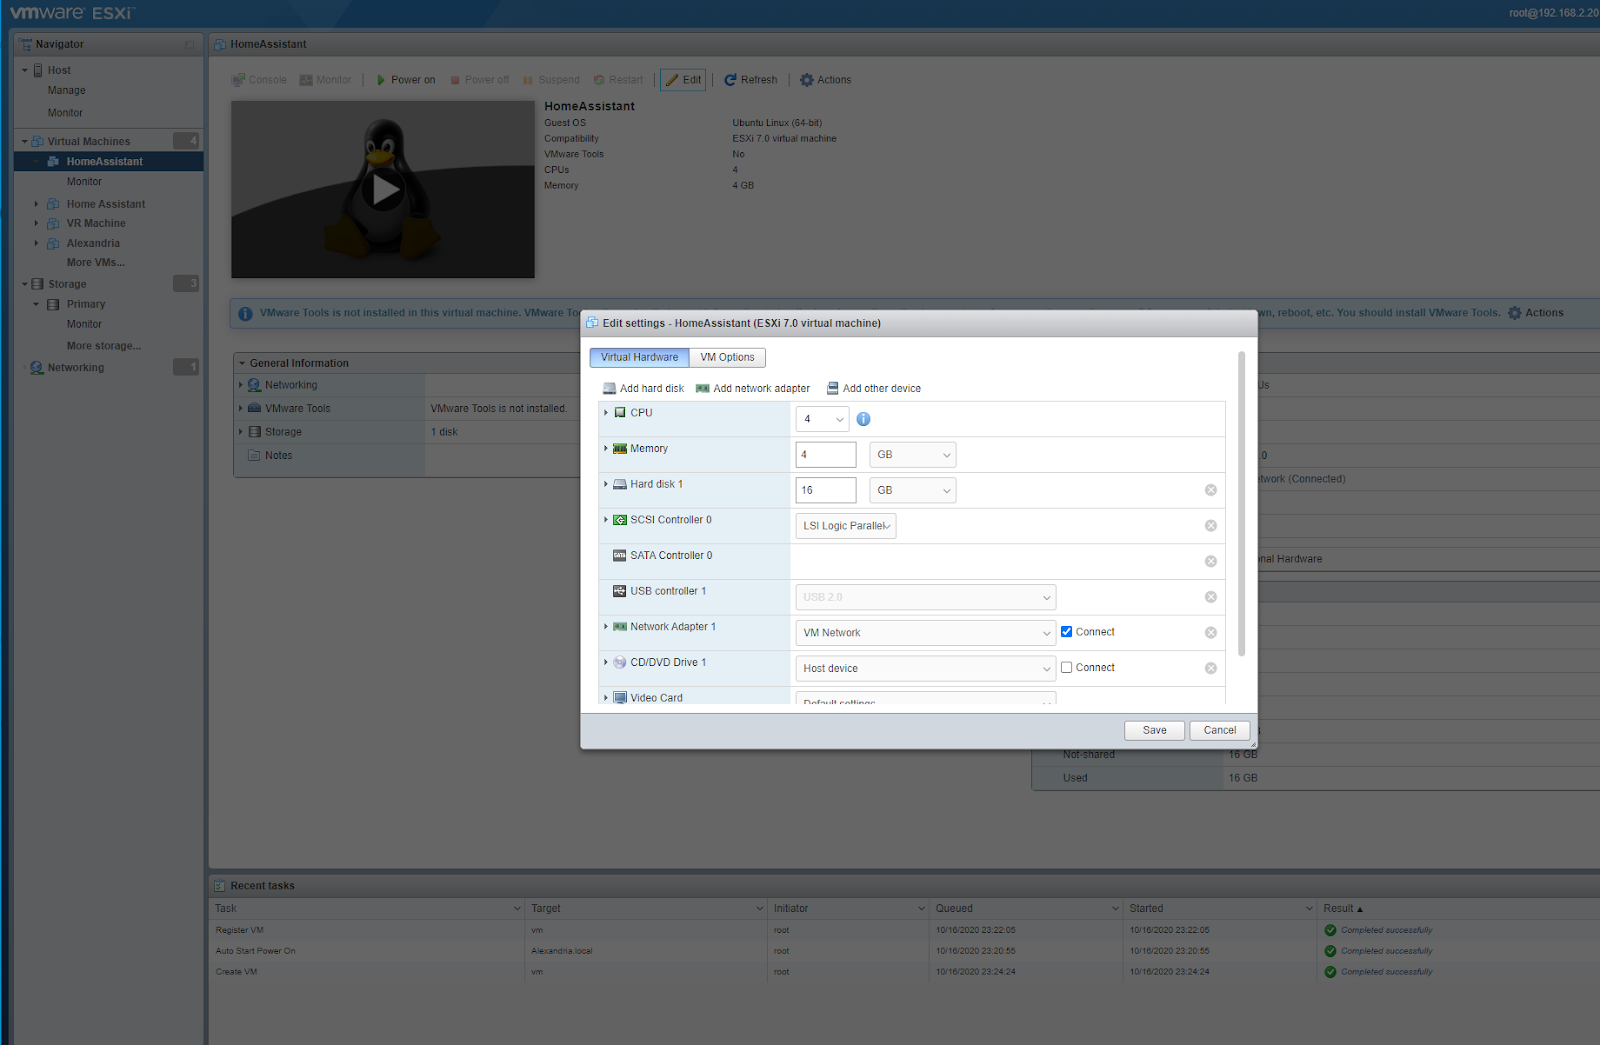Image resolution: width=1600 pixels, height=1045 pixels.
Task: Expand the CPU hardware row
Action: (606, 412)
